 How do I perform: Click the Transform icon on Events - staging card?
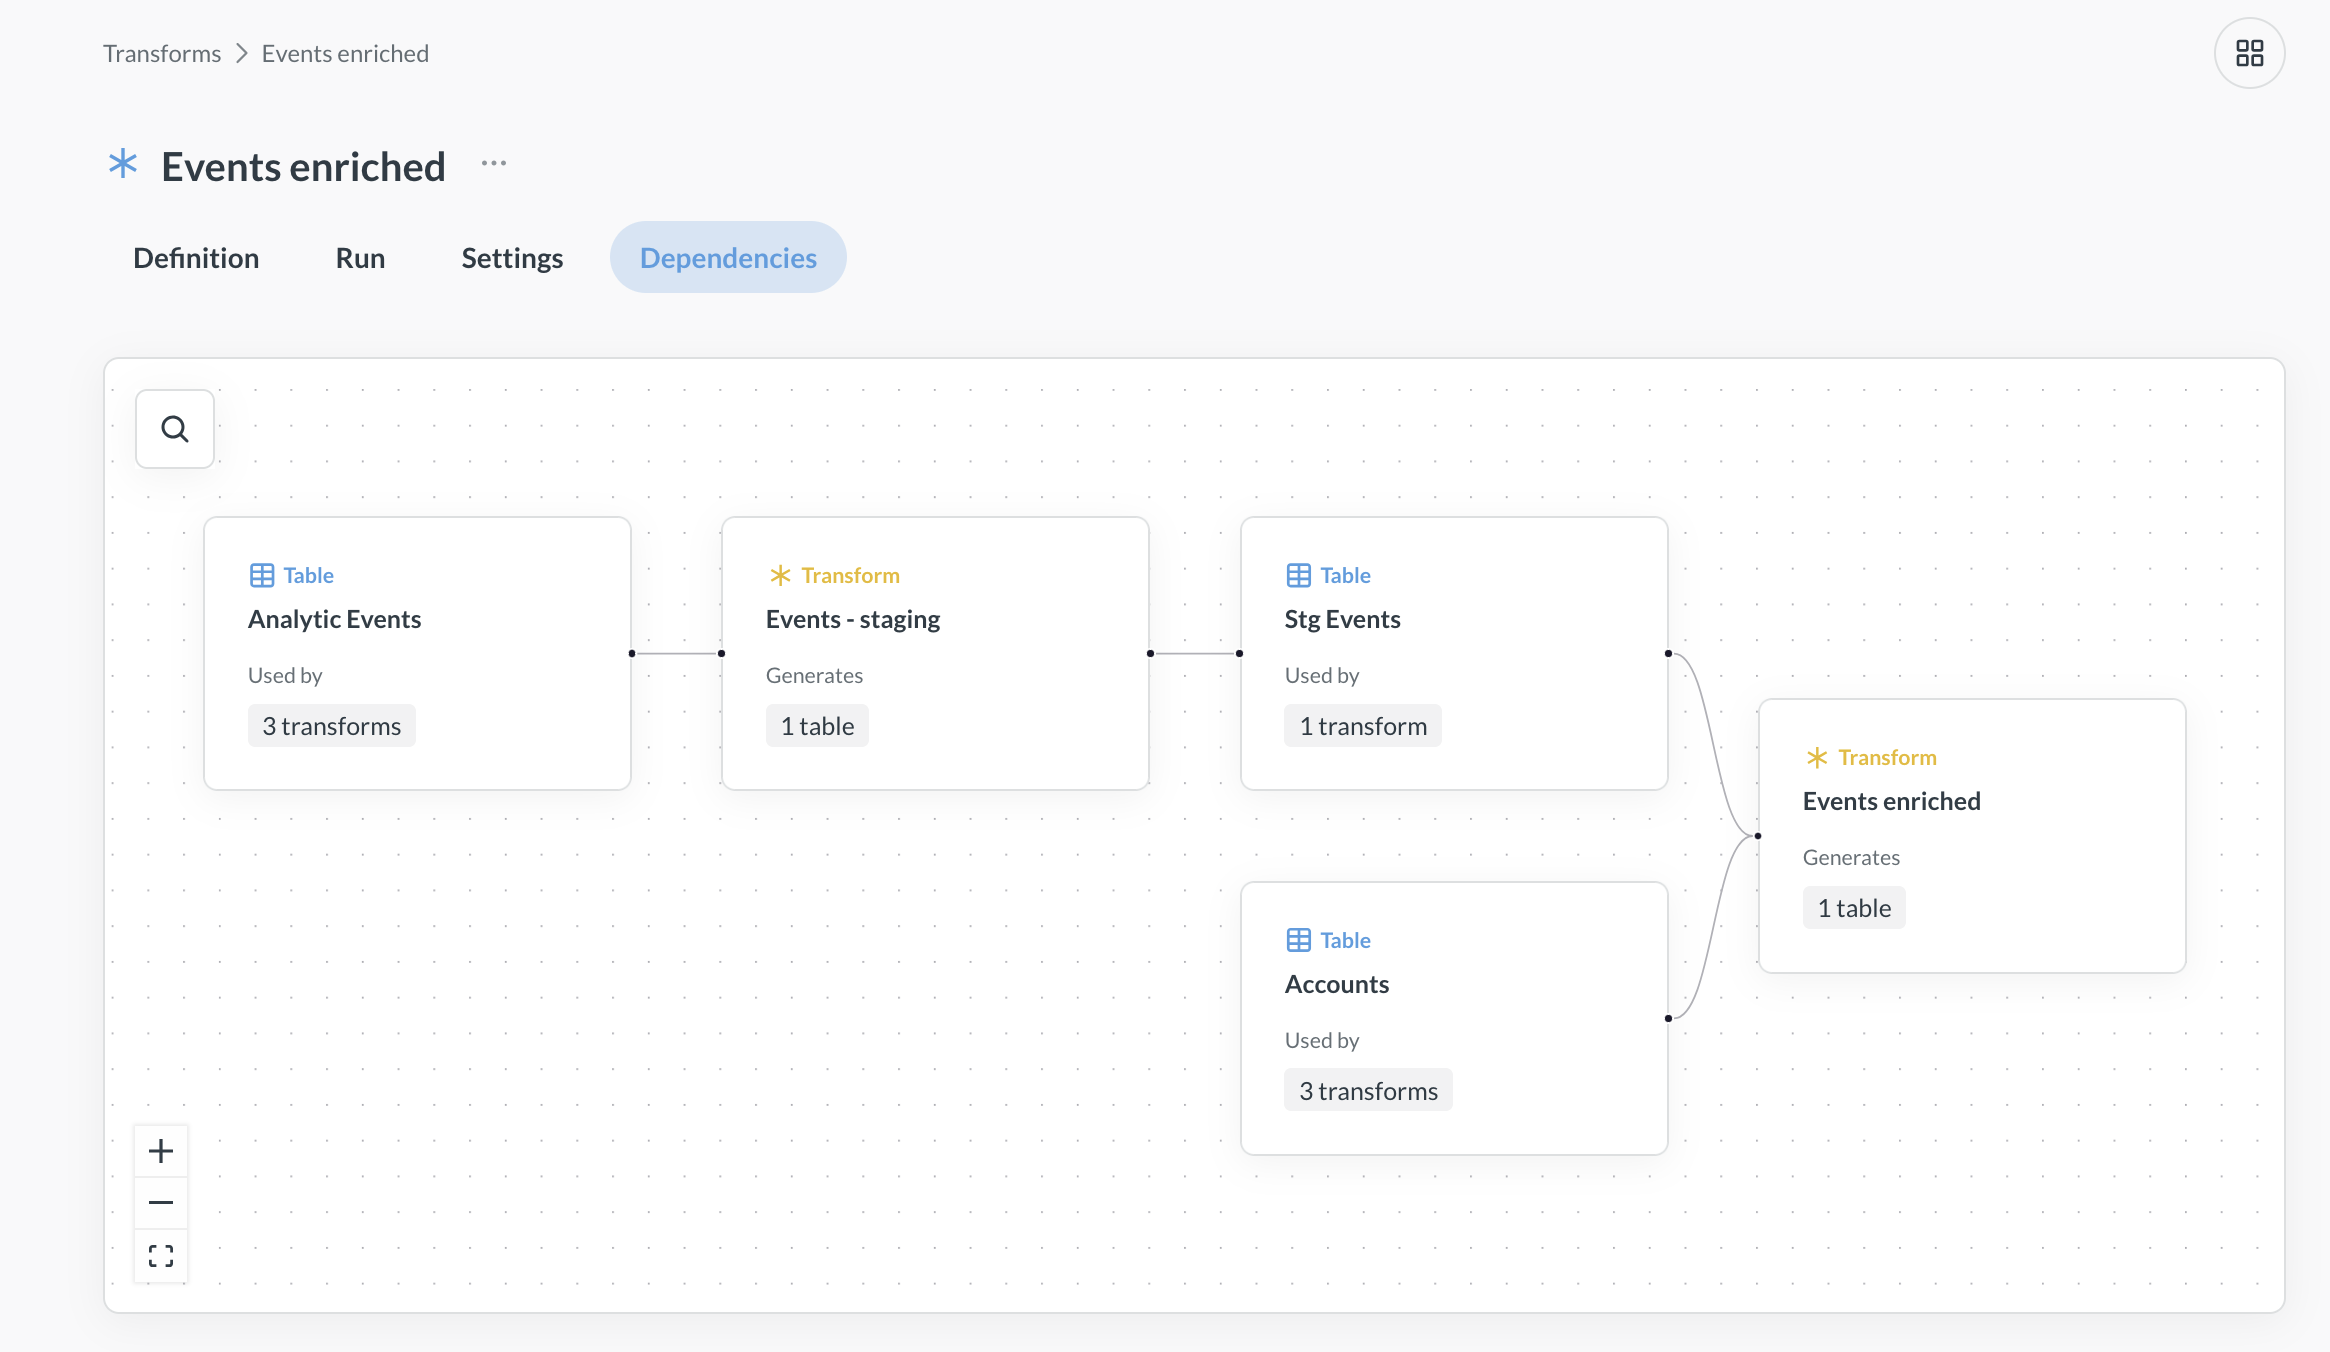pos(780,575)
